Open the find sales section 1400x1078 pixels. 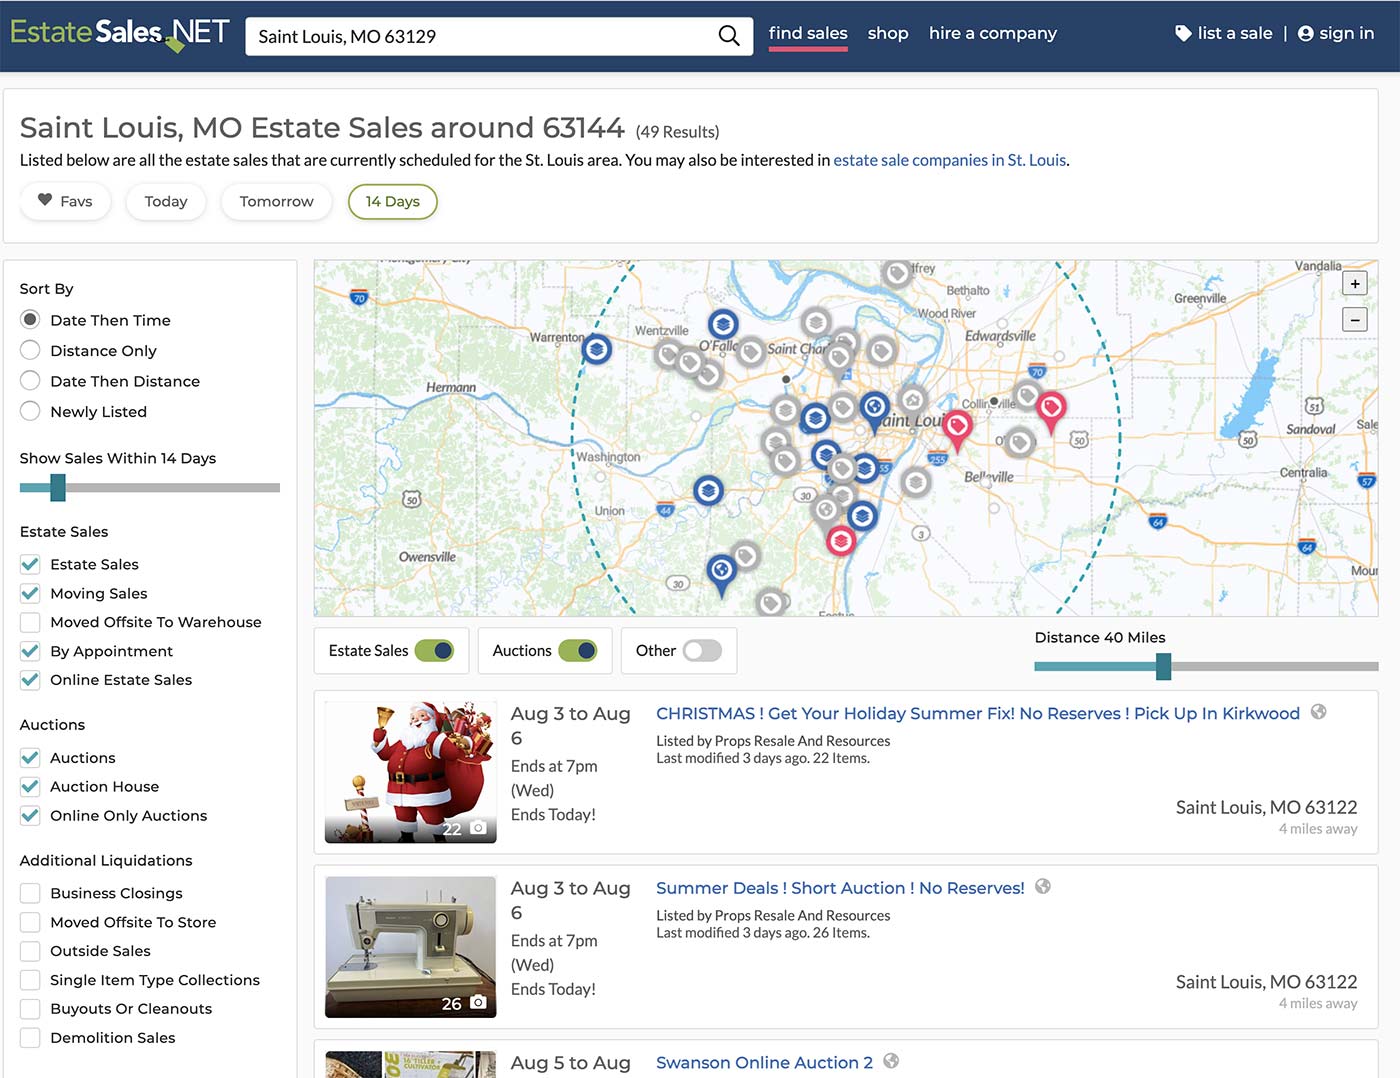tap(807, 33)
